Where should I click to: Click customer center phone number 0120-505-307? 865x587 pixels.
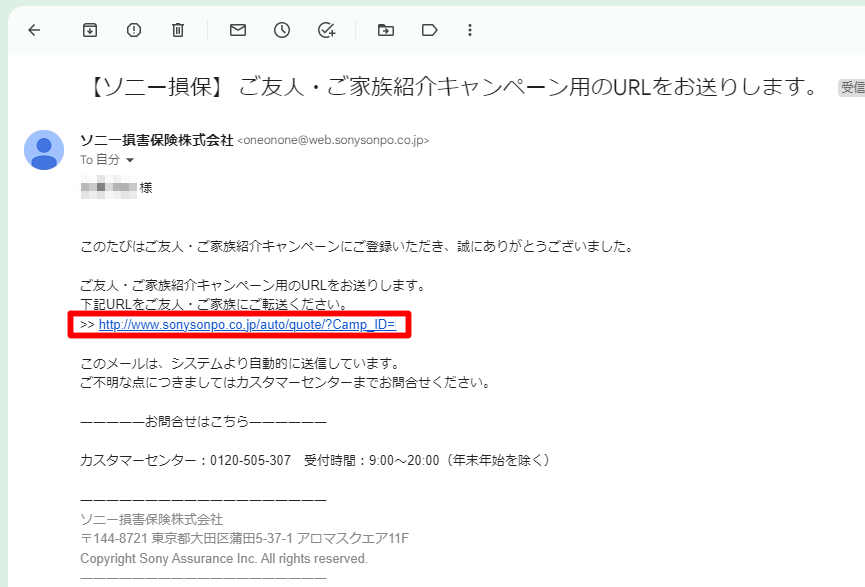[250, 460]
